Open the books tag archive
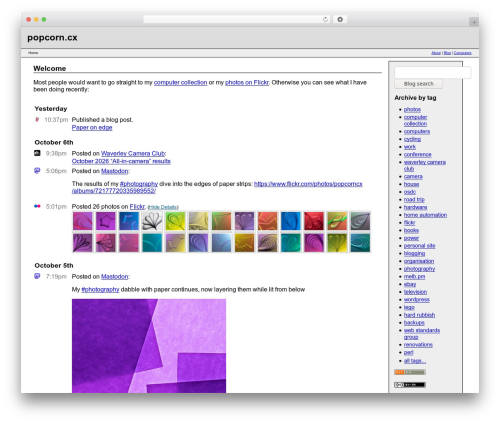 (x=411, y=230)
